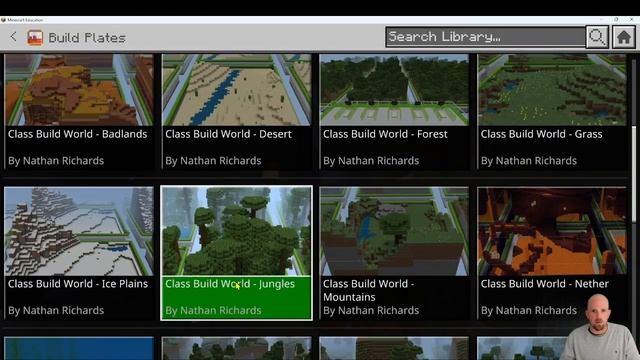
Task: Go to library home with house icon
Action: click(x=623, y=37)
